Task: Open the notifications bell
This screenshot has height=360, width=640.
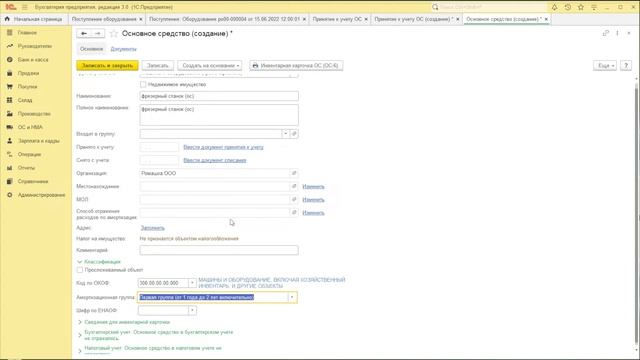Action: coord(554,7)
